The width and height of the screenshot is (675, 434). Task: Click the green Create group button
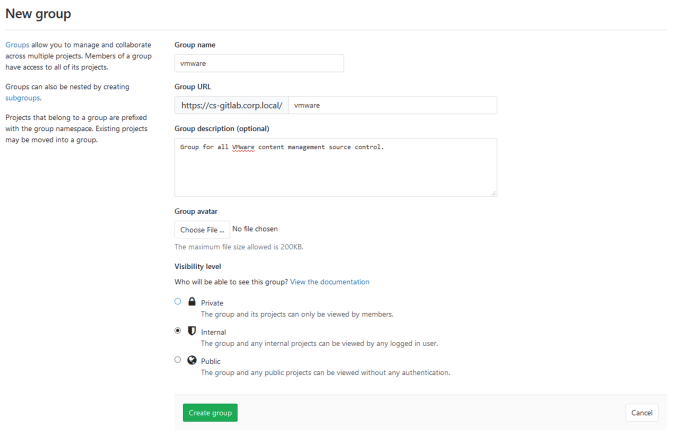pos(210,412)
